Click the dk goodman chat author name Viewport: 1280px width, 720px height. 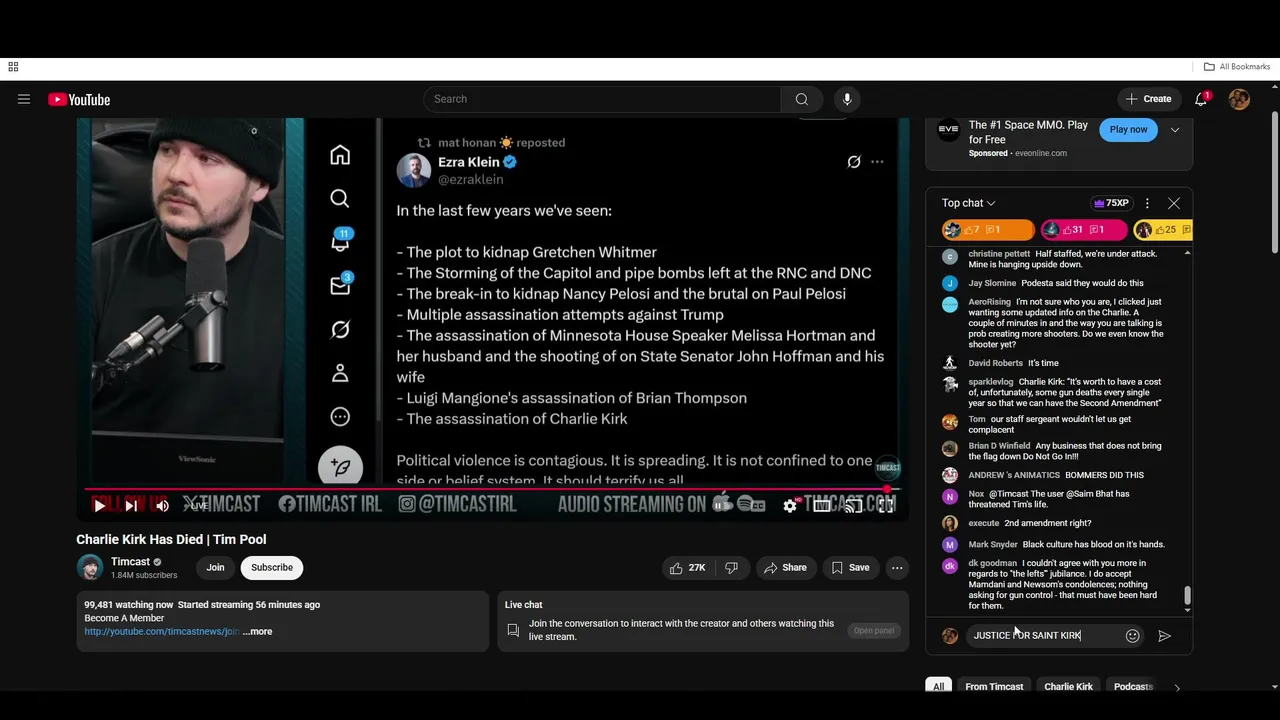point(992,563)
